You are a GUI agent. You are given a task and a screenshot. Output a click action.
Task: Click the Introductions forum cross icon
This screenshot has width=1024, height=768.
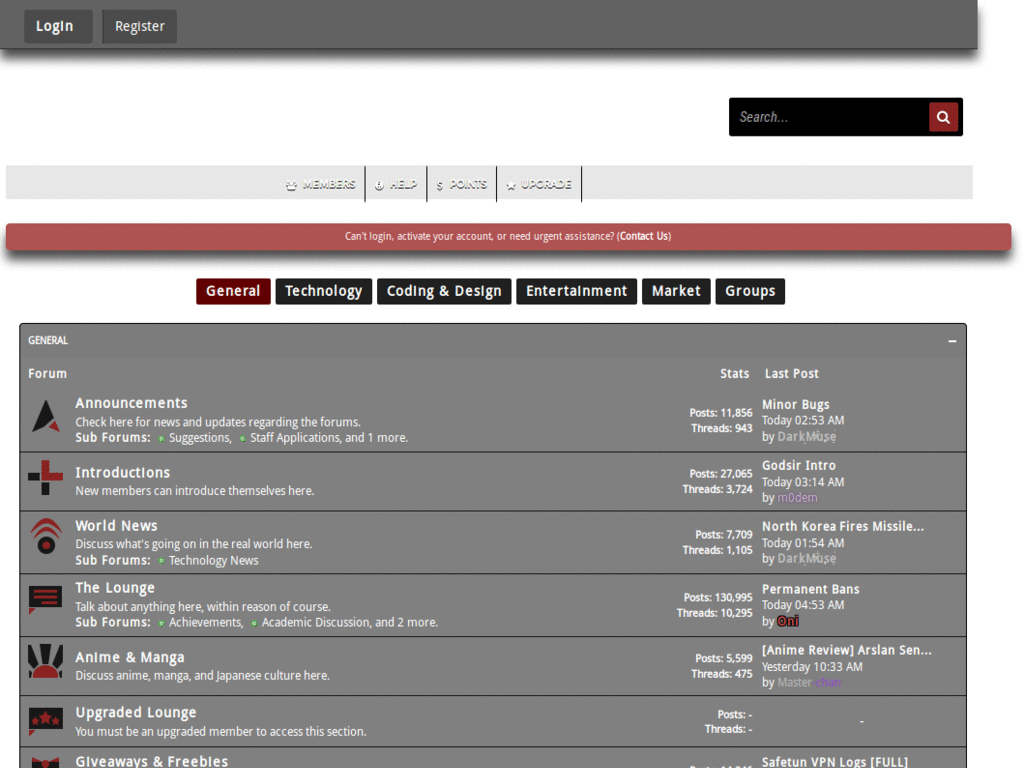tap(46, 477)
